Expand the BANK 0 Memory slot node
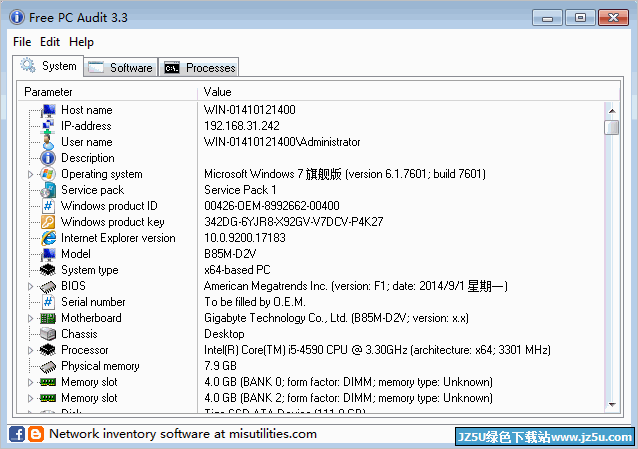The image size is (638, 449). click(31, 382)
